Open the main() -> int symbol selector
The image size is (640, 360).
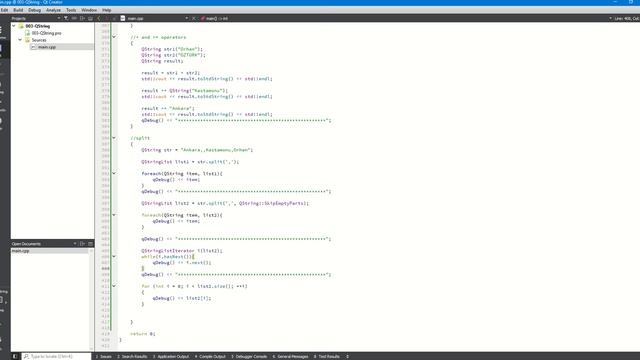[x=216, y=18]
